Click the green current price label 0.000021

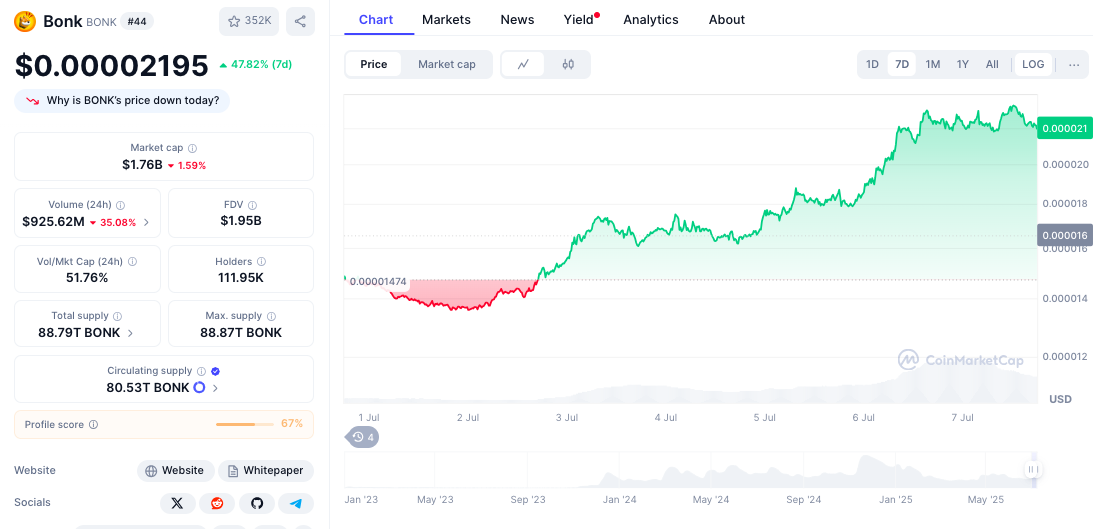point(1064,128)
